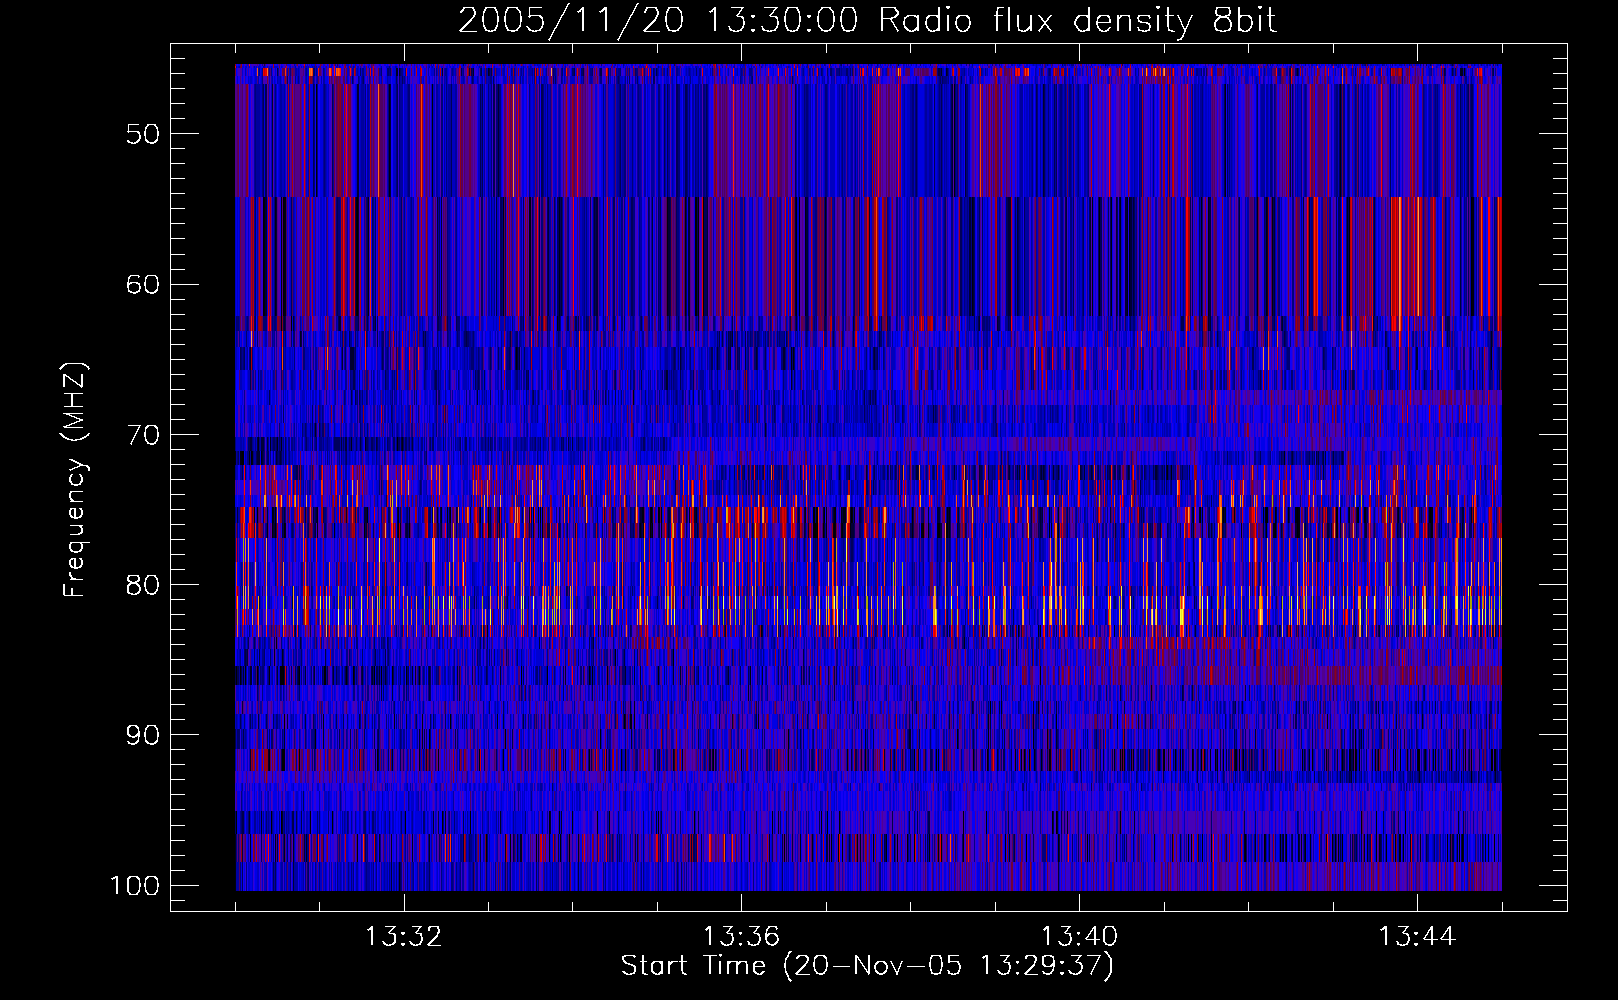The image size is (1618, 1000).
Task: Click the "Start Time (20-Nov-05 13:29:37)" label
Action: pos(867,966)
